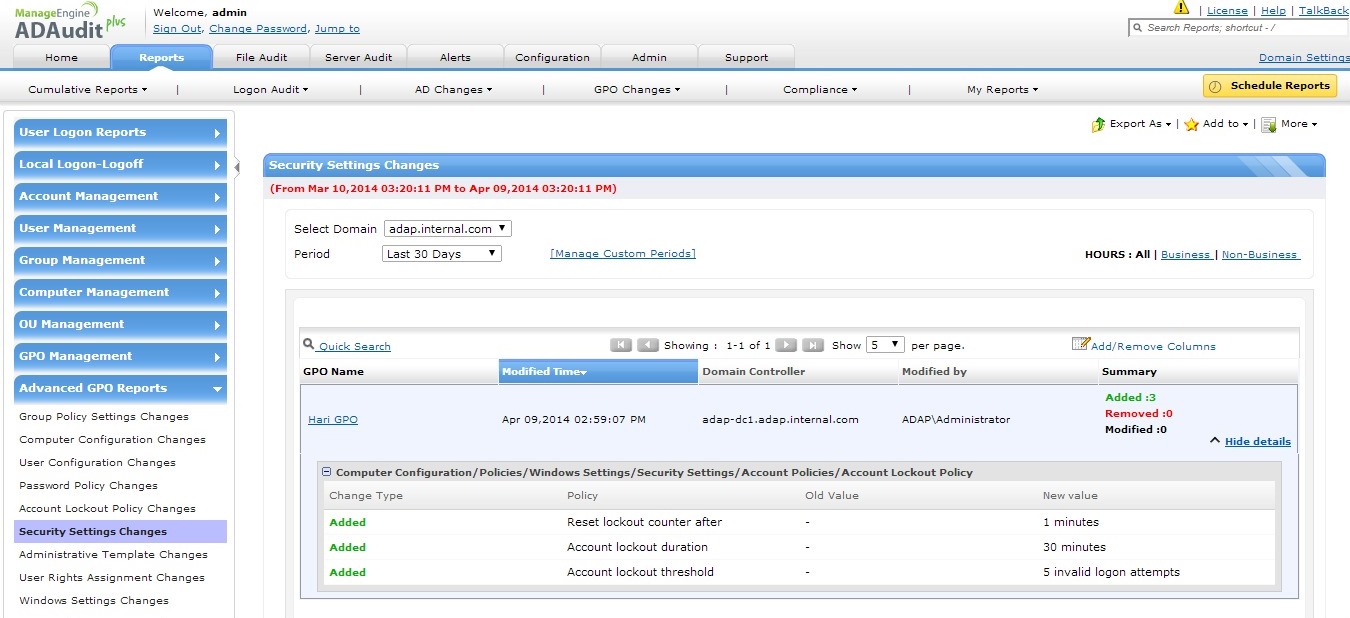Open the per page count dropdown
Viewport: 1350px width, 618px height.
click(x=885, y=345)
